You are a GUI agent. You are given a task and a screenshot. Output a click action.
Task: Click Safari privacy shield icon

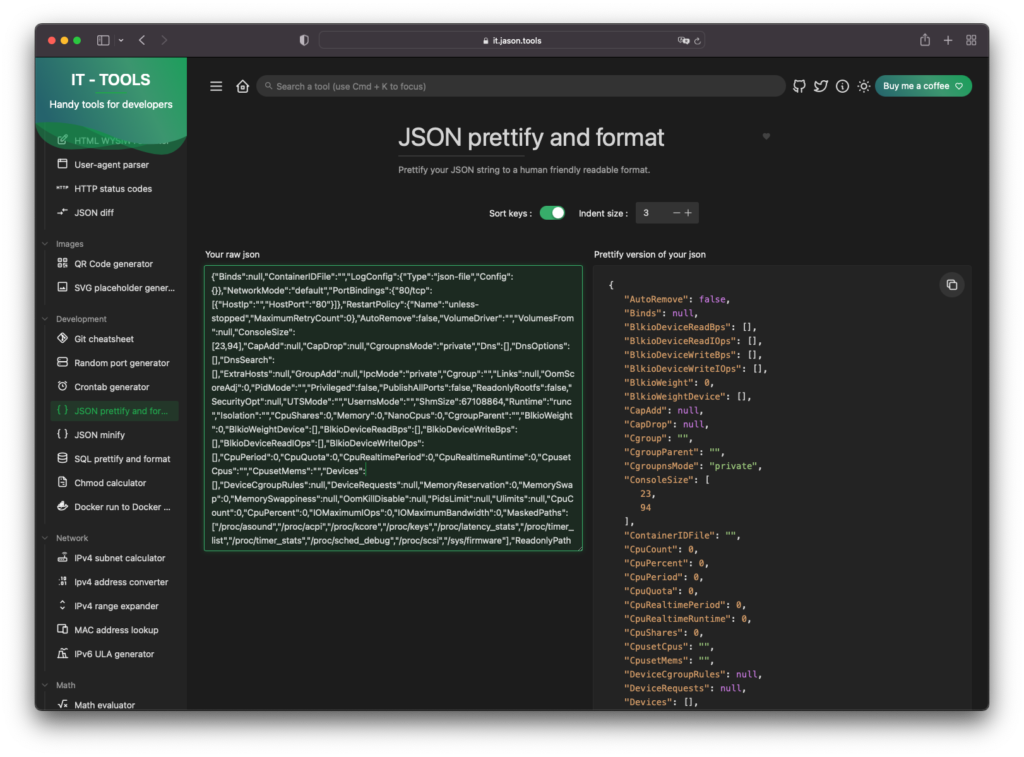[304, 40]
